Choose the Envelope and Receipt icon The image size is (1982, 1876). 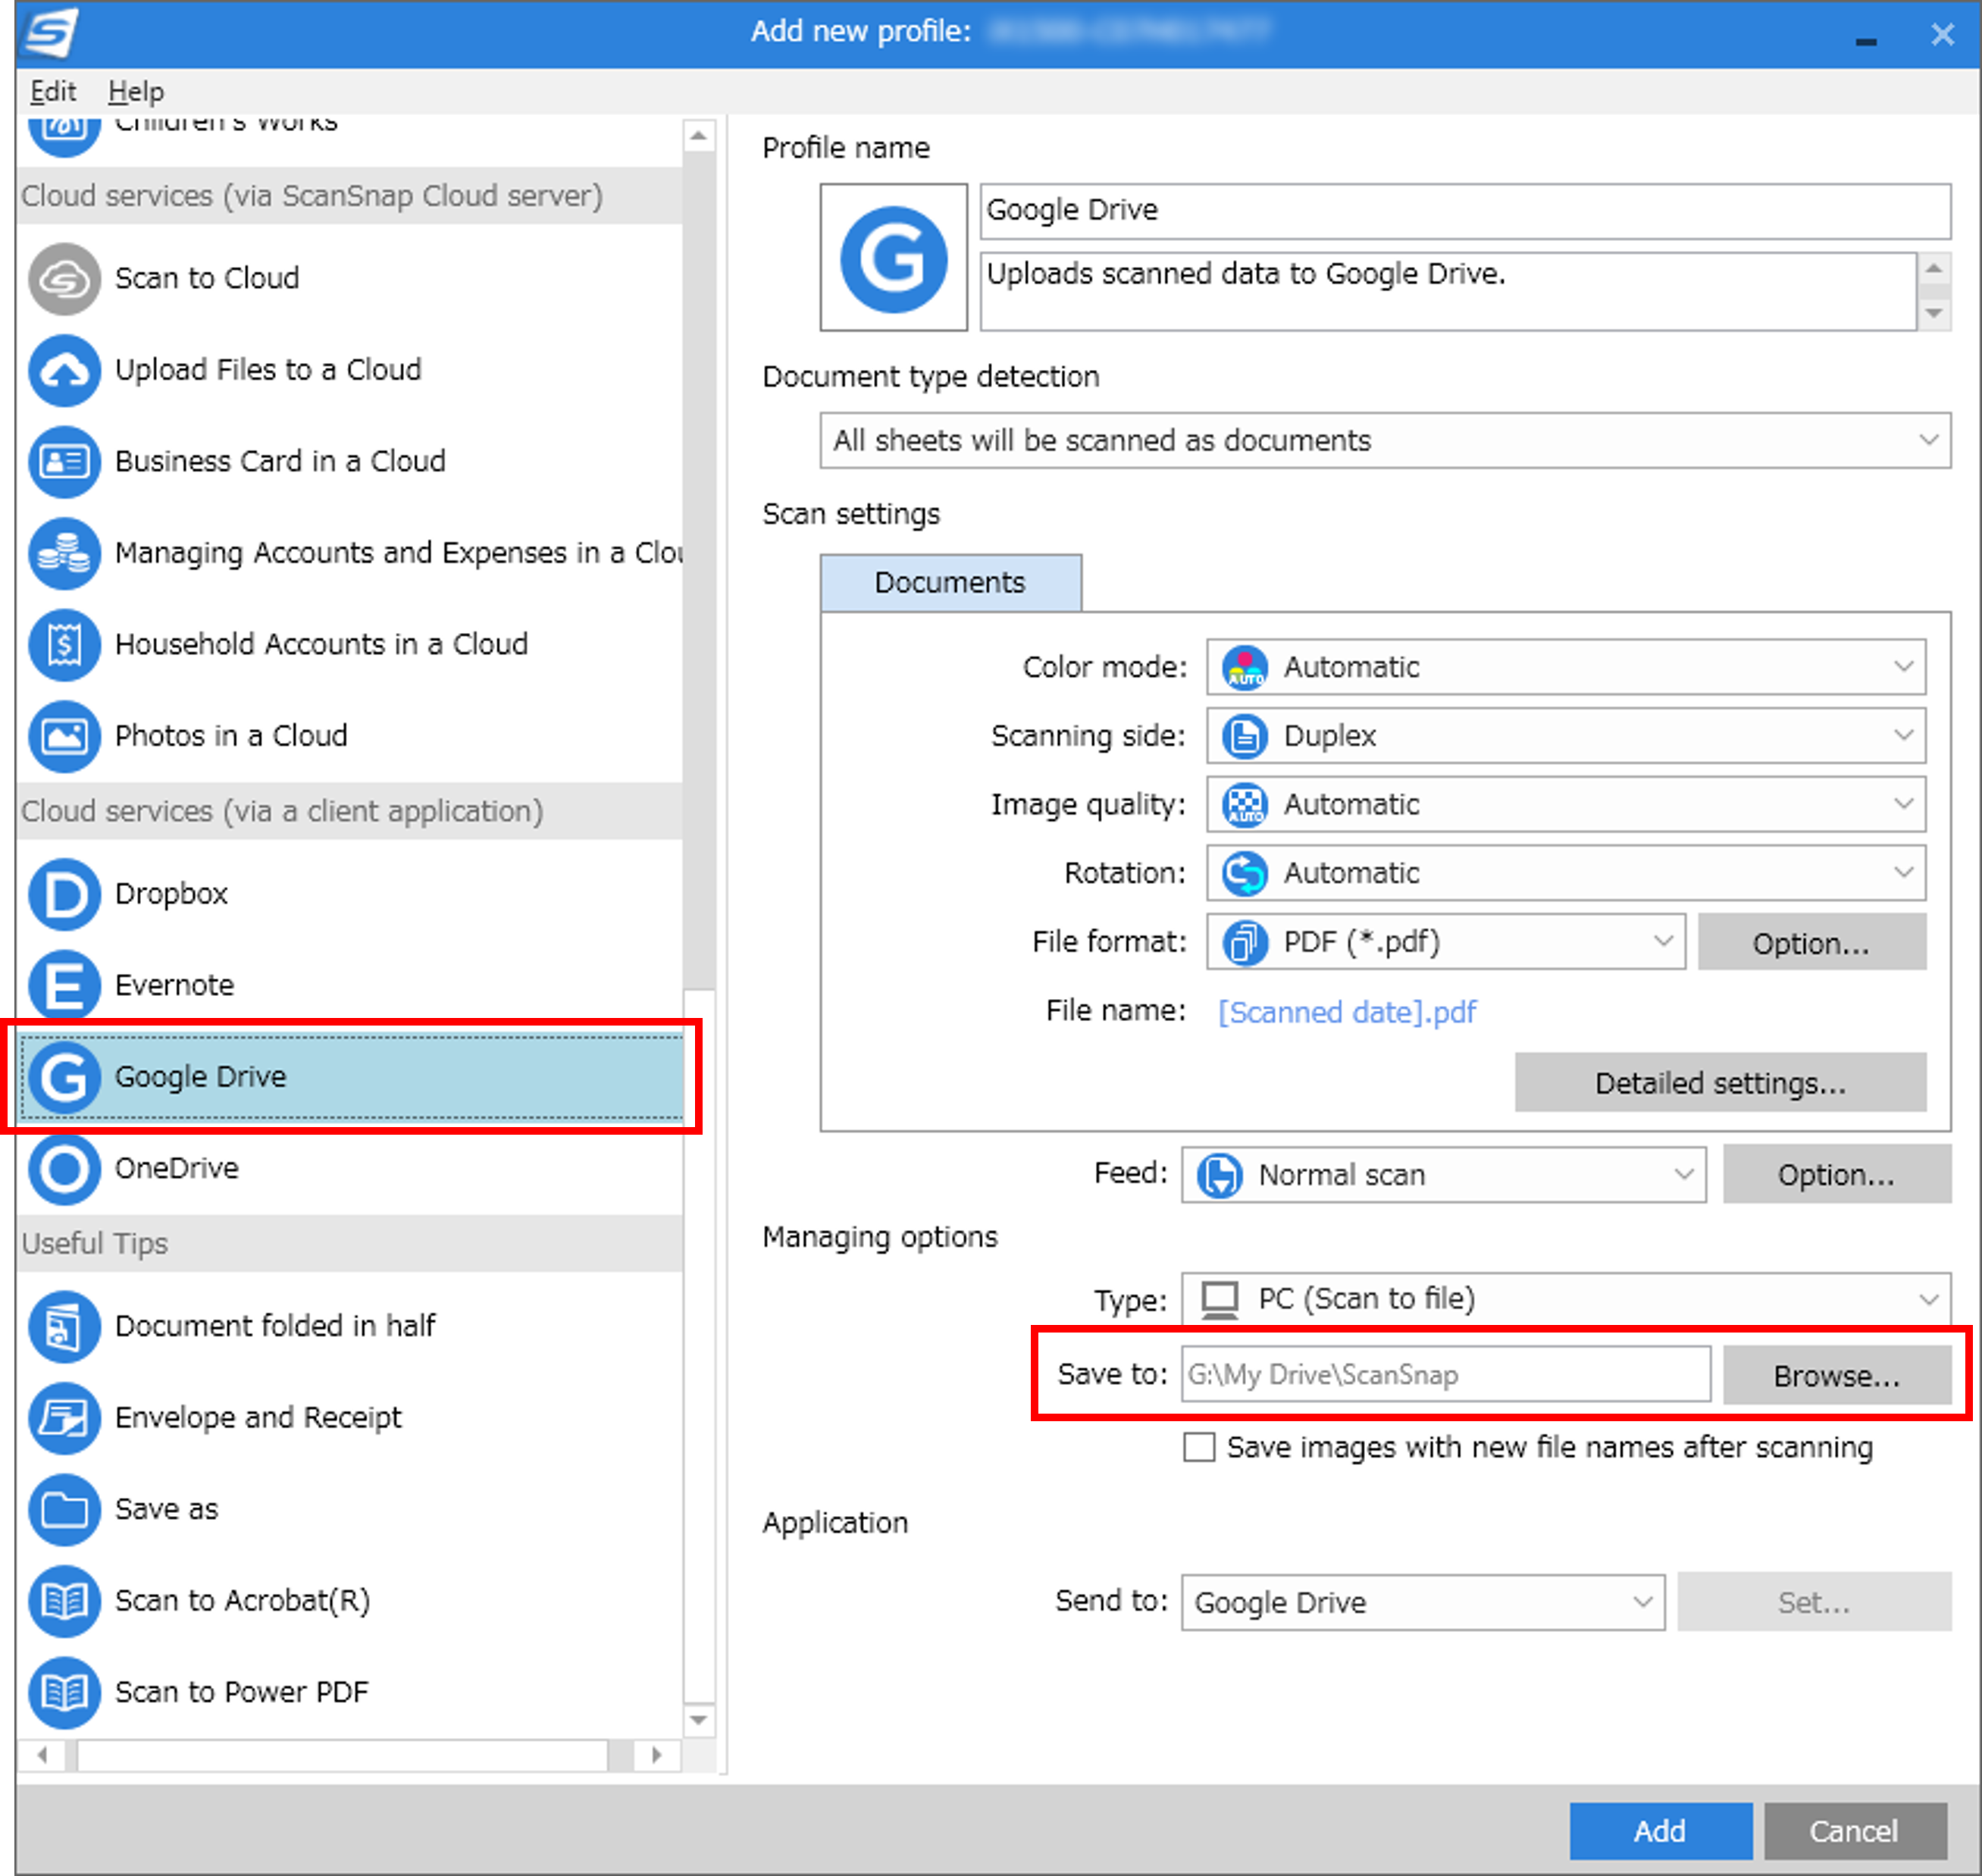point(64,1418)
